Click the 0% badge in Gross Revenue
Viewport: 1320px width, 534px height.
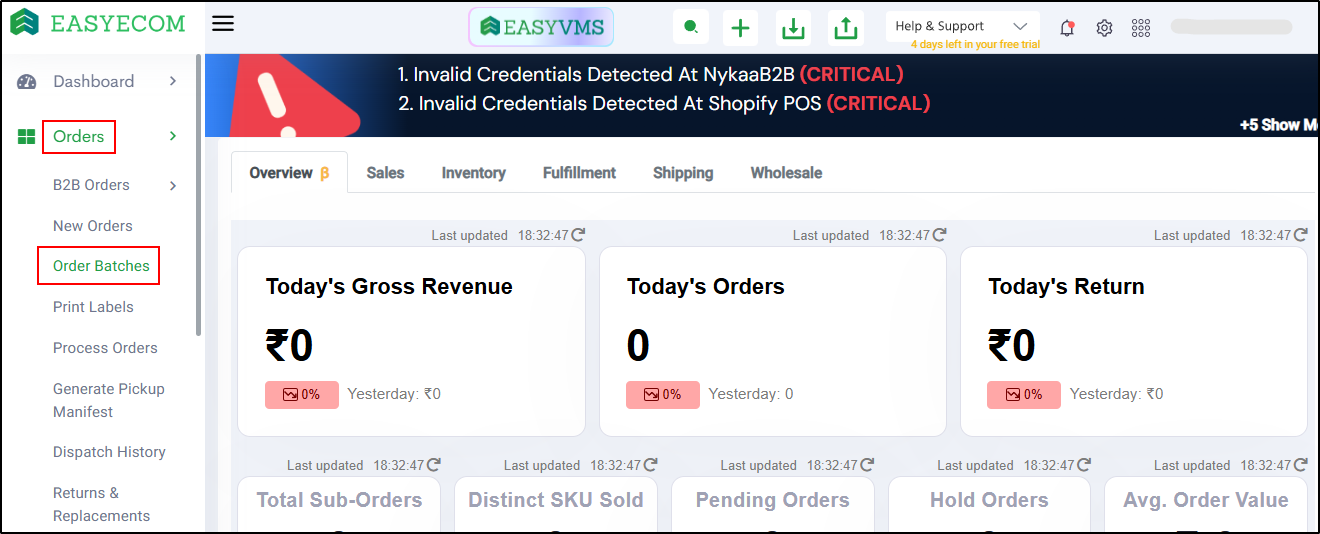pyautogui.click(x=302, y=394)
